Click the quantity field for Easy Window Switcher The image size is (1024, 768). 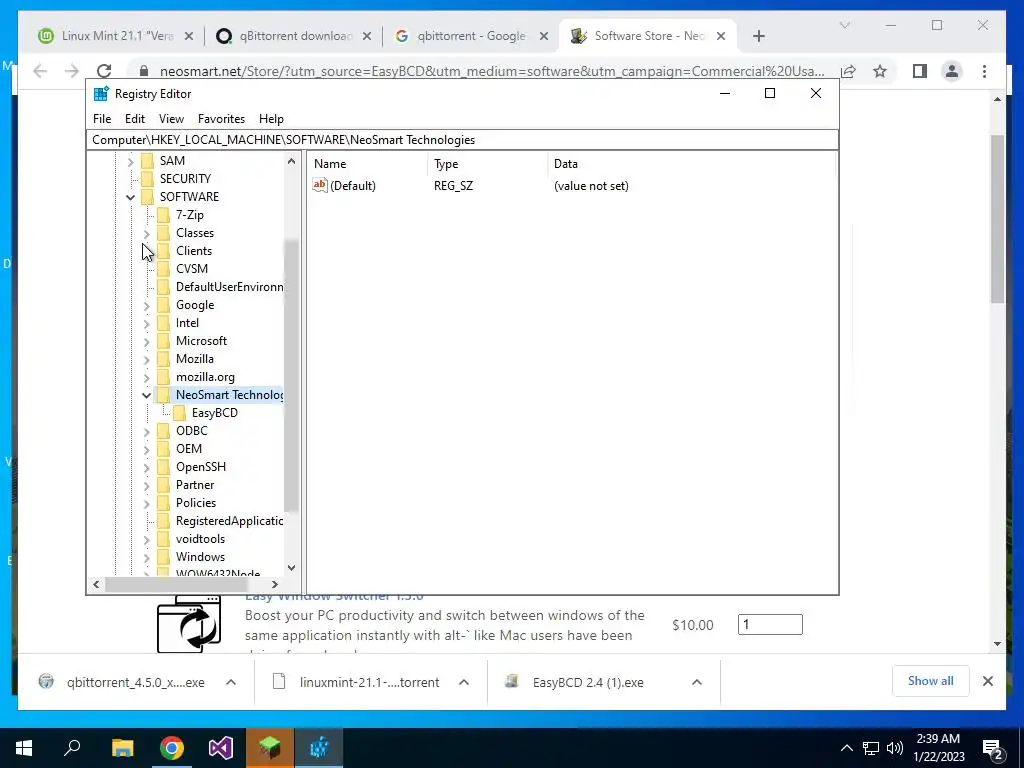click(x=770, y=624)
